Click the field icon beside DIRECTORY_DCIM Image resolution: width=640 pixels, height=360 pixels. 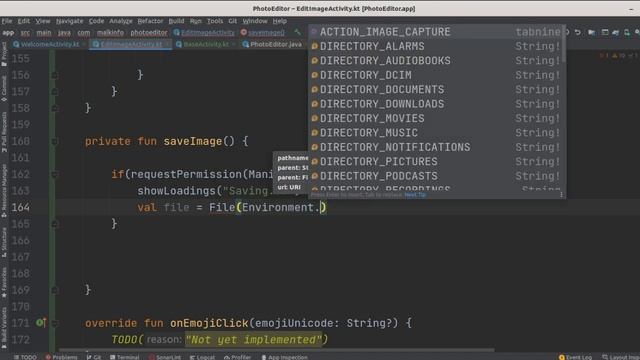tap(315, 75)
